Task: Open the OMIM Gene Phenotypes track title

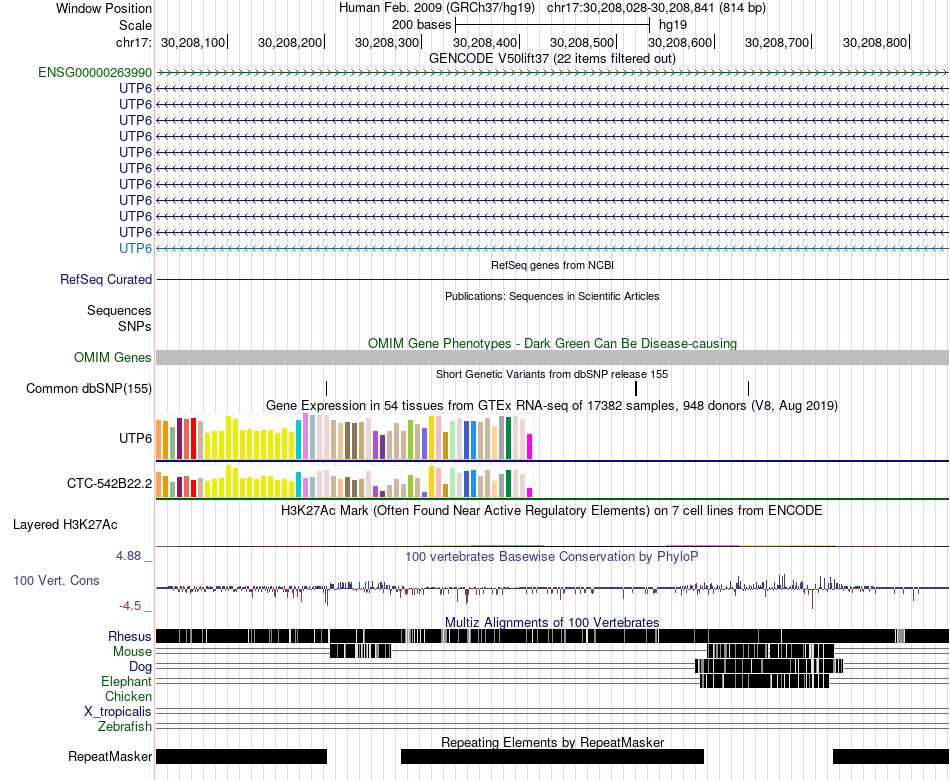Action: (x=552, y=343)
